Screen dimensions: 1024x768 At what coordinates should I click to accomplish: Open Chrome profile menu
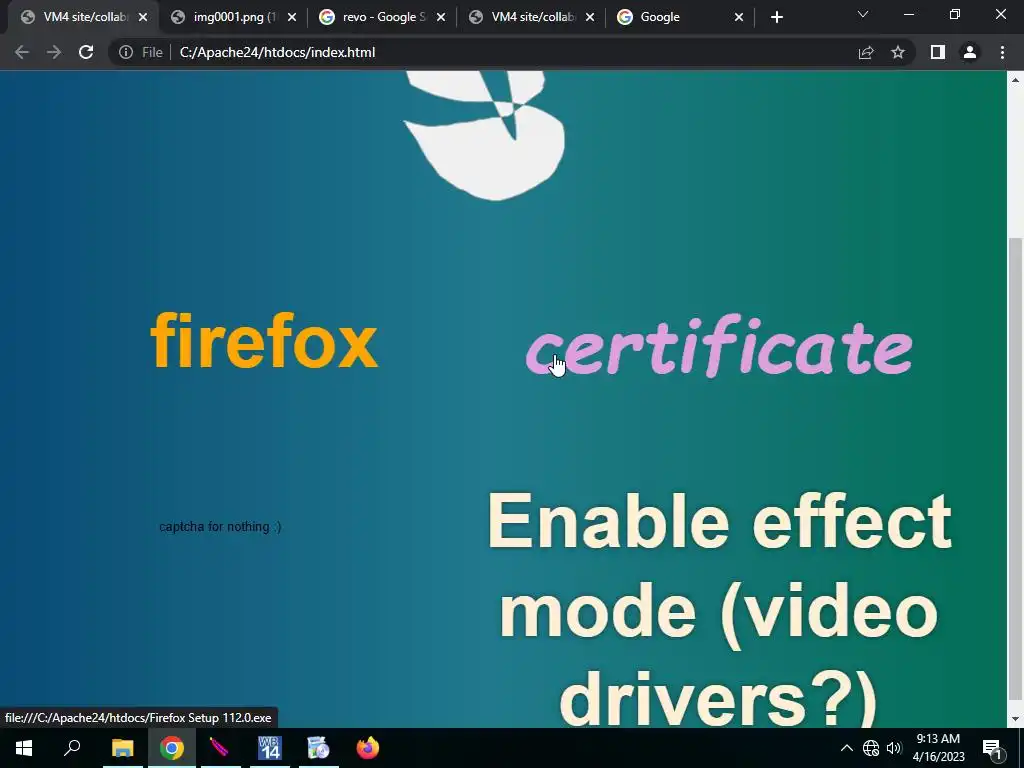[970, 52]
